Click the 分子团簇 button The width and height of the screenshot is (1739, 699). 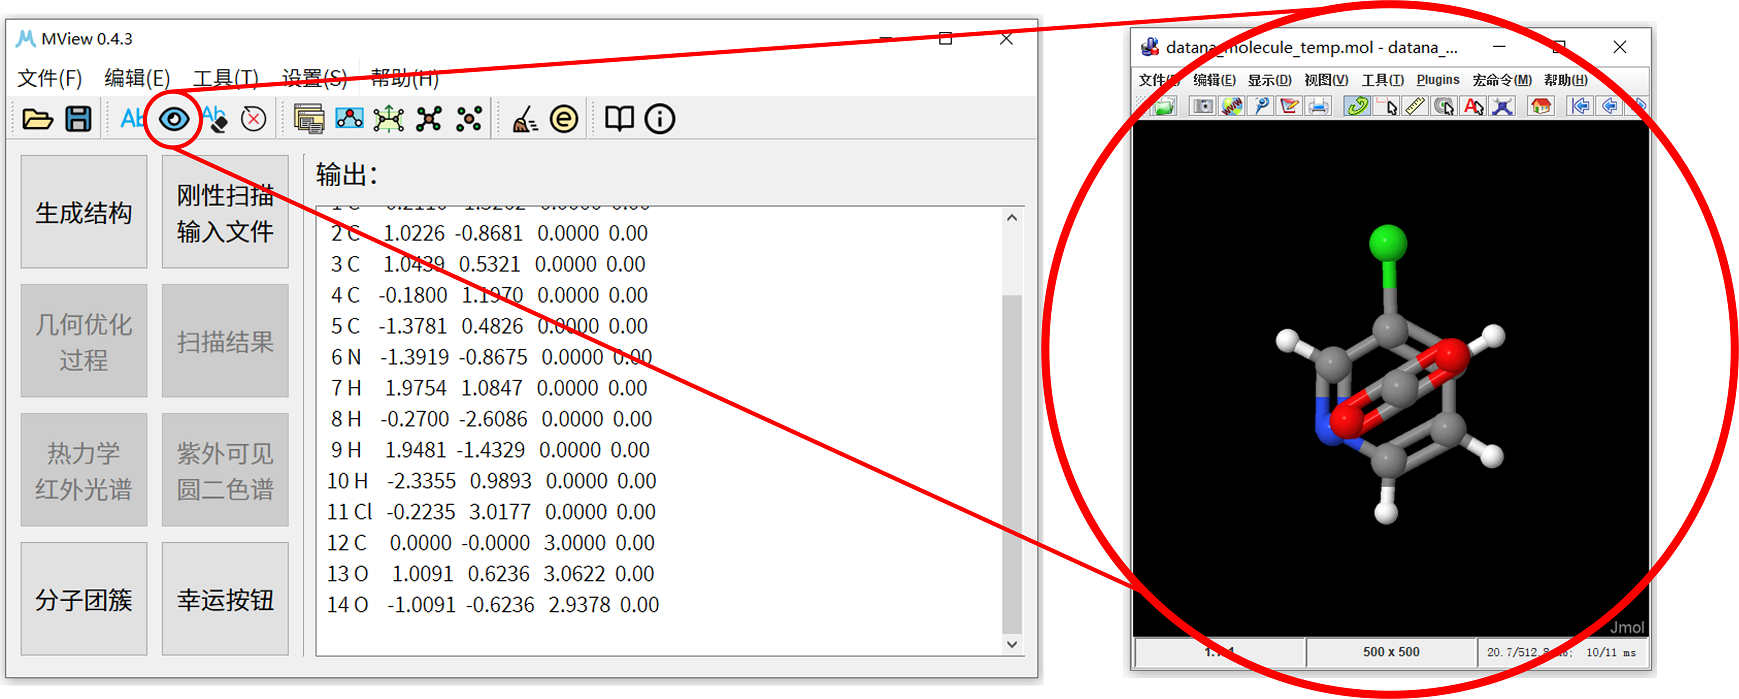click(84, 599)
